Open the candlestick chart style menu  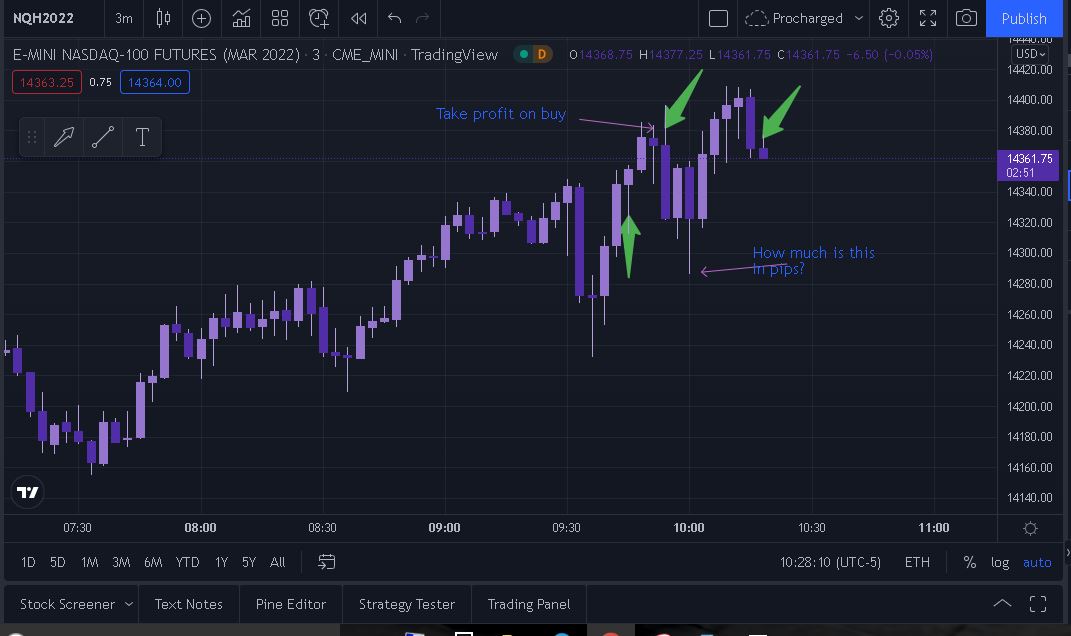(163, 18)
